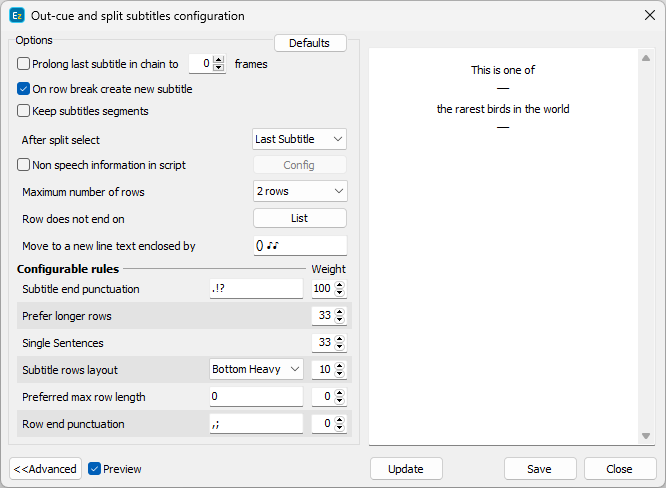This screenshot has width=666, height=488.
Task: Tick the Keep subtitles segments checkbox
Action: point(24,111)
